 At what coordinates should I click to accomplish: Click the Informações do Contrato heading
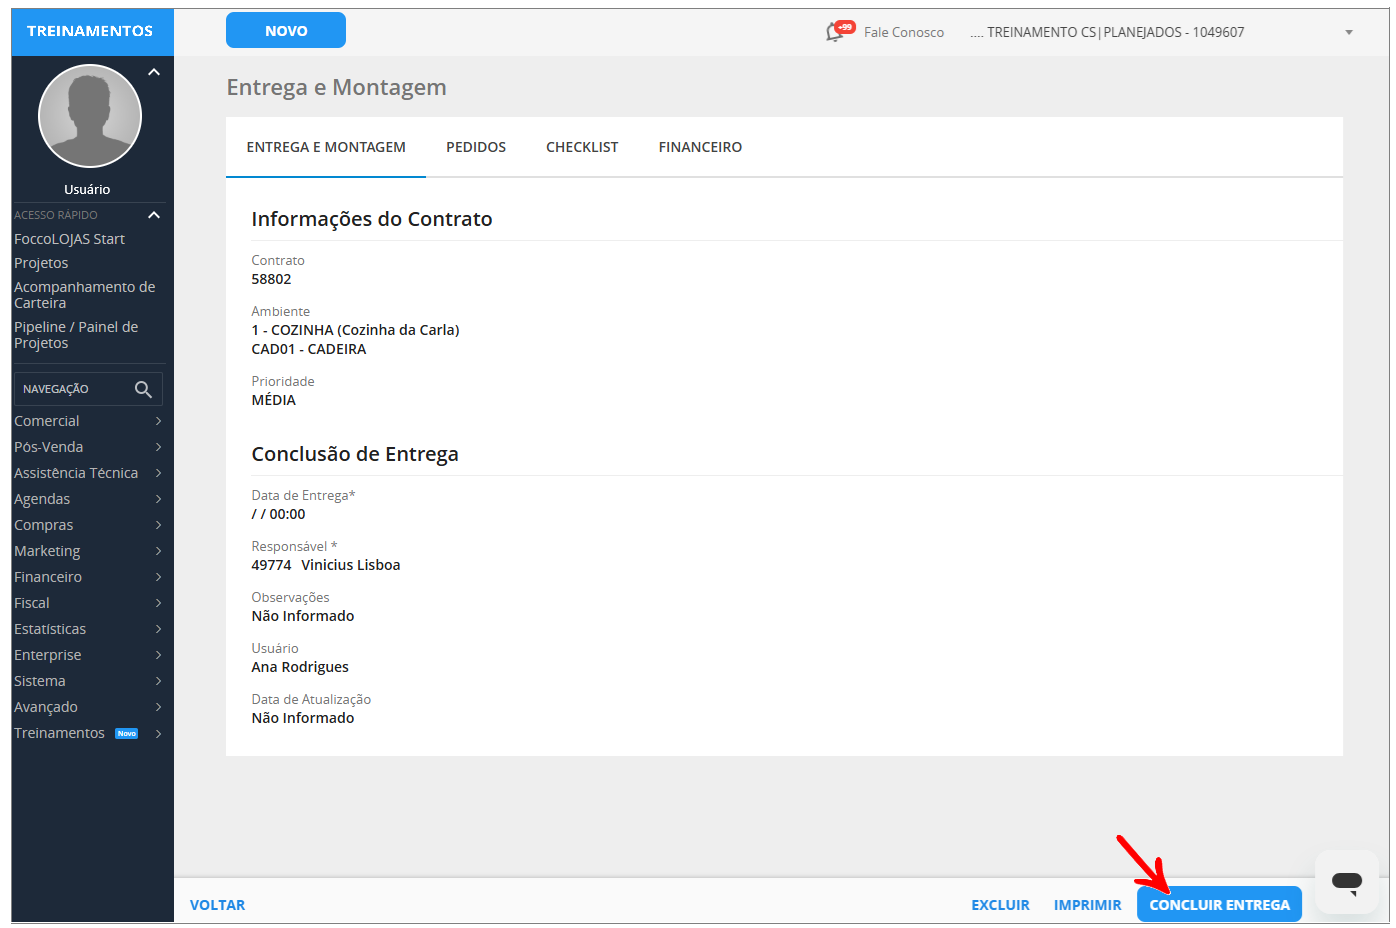[x=372, y=219]
